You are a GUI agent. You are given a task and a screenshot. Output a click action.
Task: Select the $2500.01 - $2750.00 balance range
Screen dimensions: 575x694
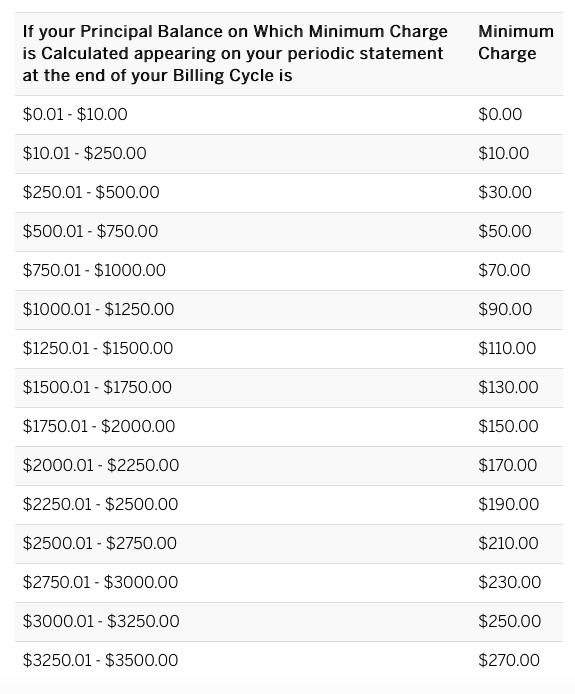(x=100, y=543)
